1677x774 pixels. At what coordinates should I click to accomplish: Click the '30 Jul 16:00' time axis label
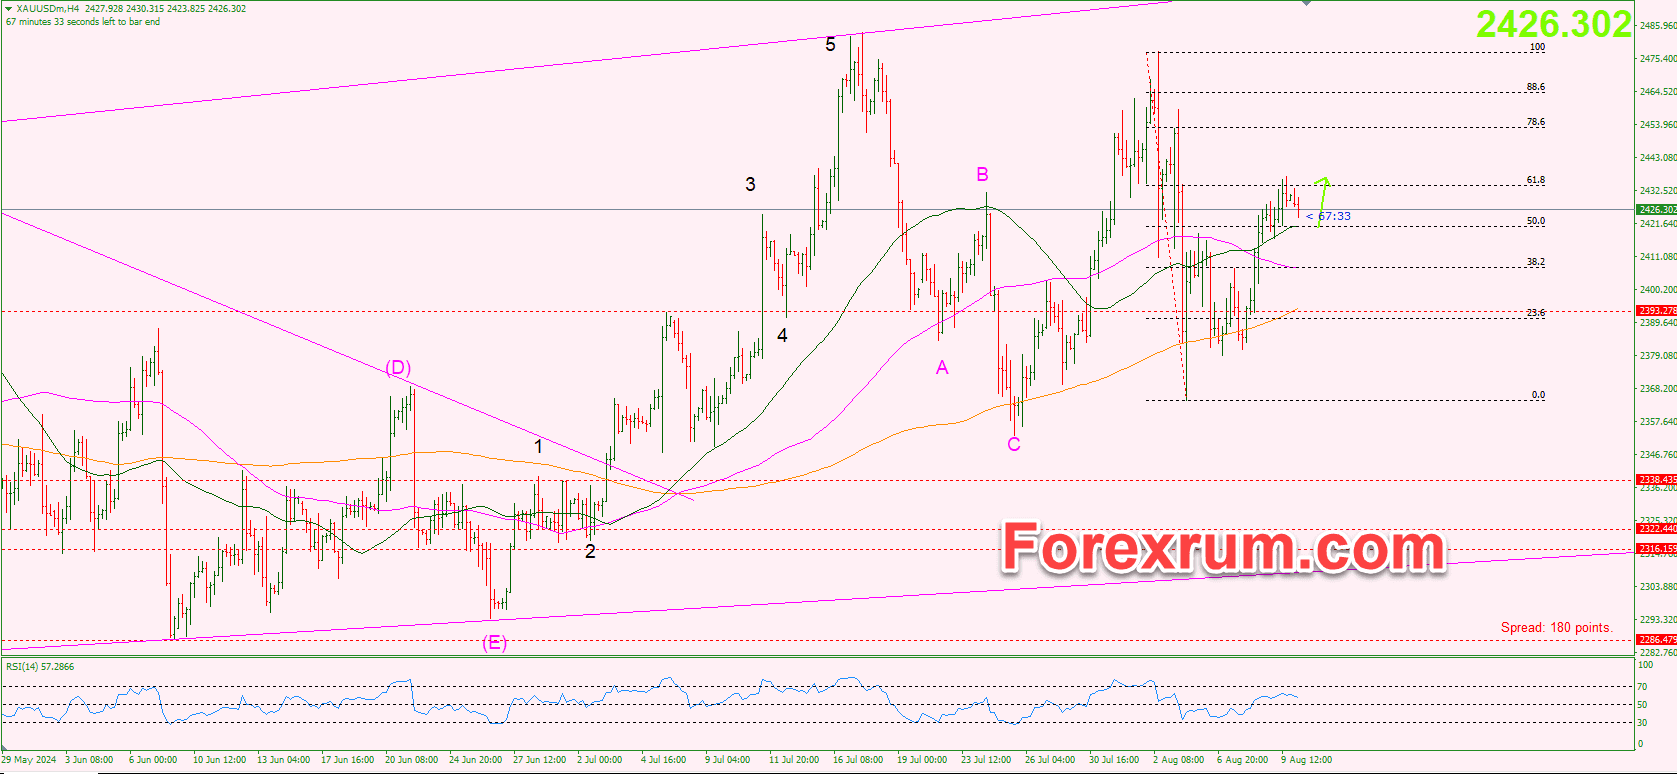1114,760
